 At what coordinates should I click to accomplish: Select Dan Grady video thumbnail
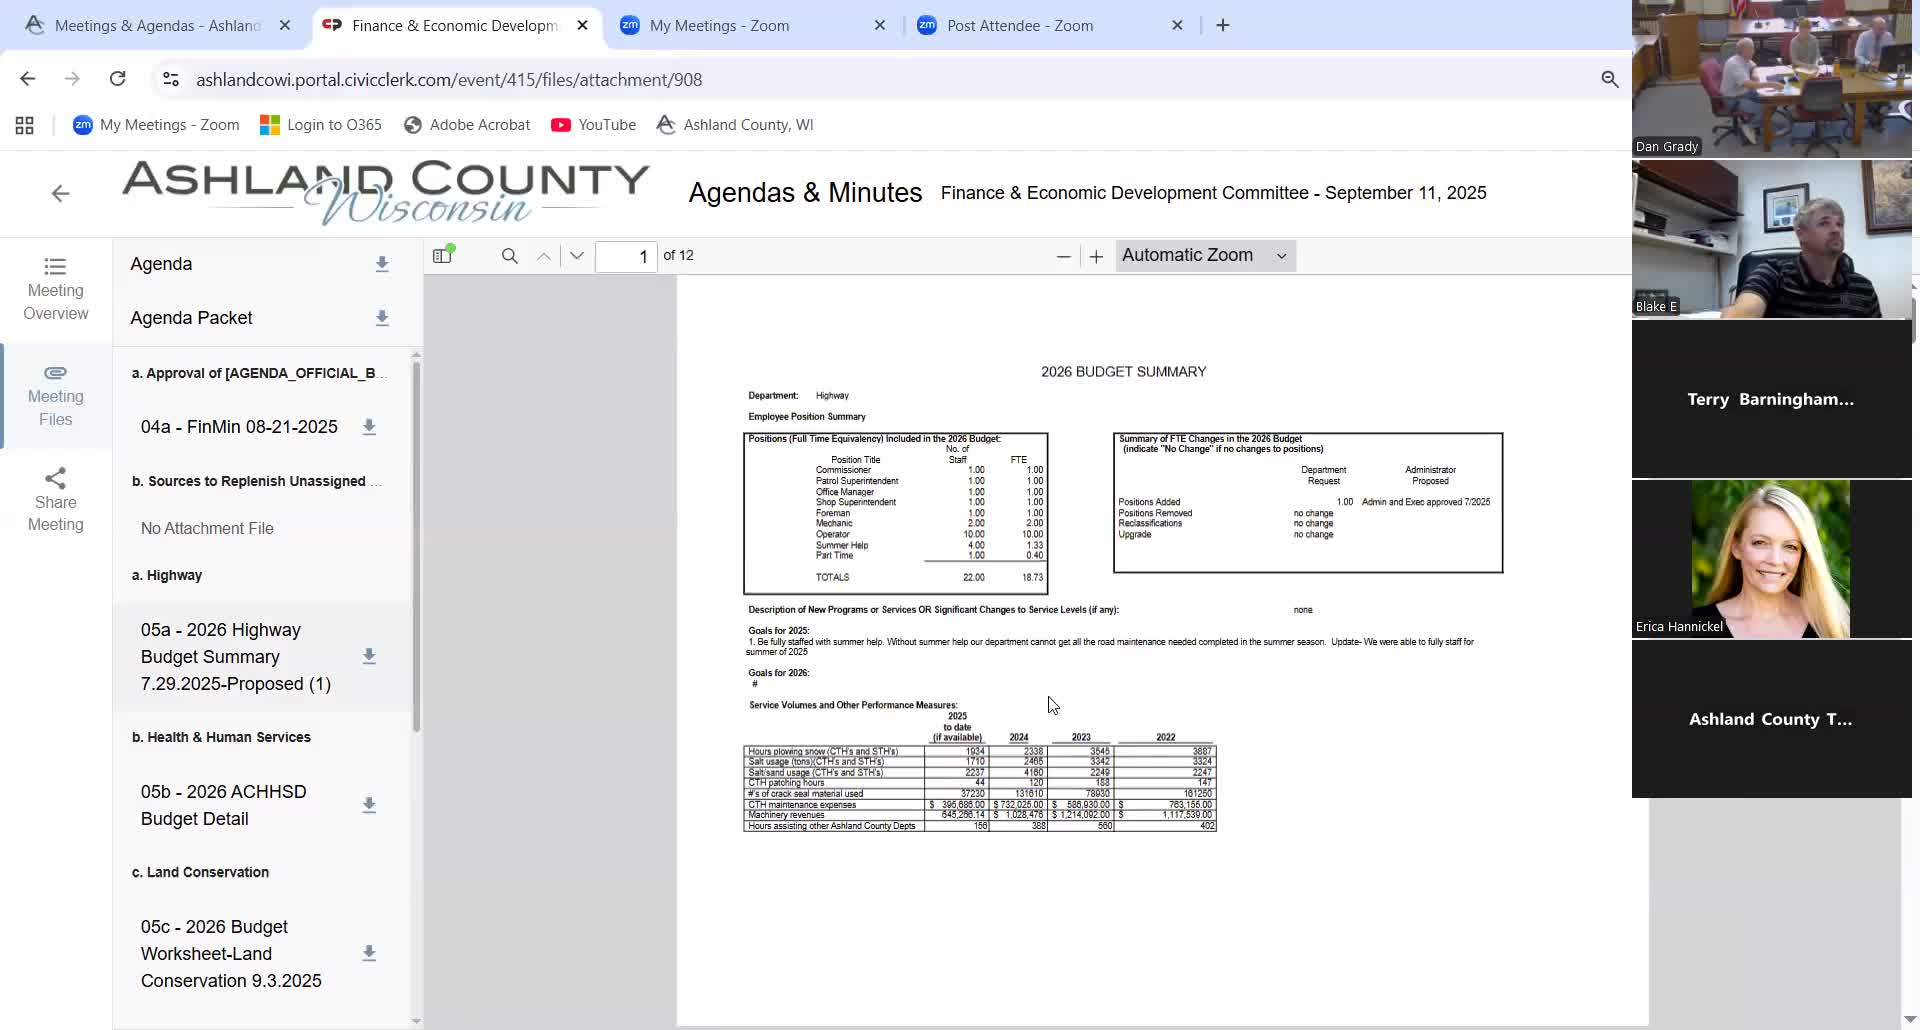coord(1771,79)
